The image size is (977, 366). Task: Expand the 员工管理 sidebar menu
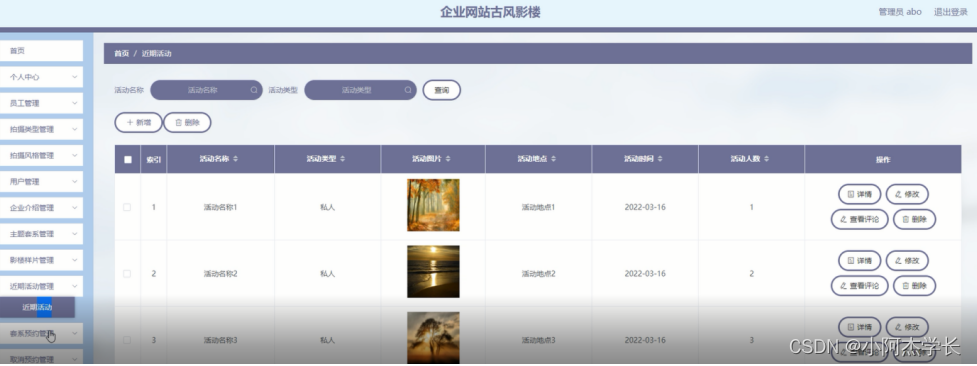(x=42, y=104)
